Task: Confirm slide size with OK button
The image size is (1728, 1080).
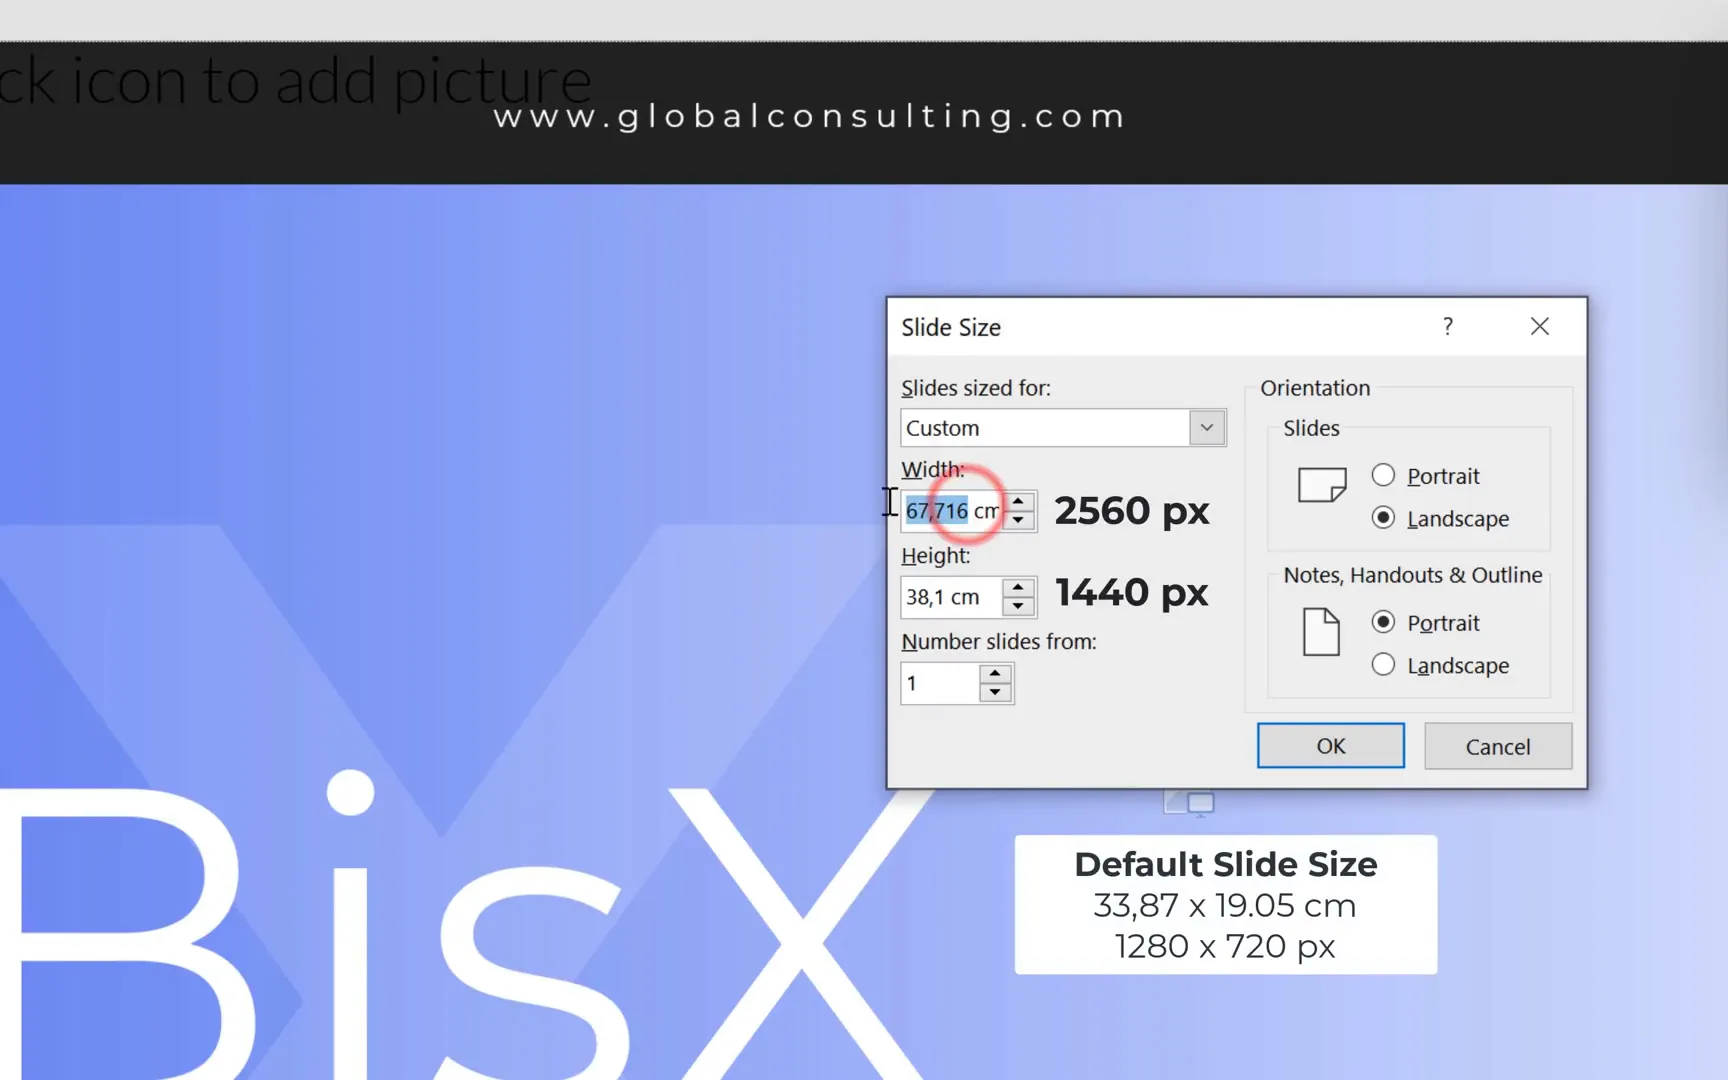Action: [1330, 745]
